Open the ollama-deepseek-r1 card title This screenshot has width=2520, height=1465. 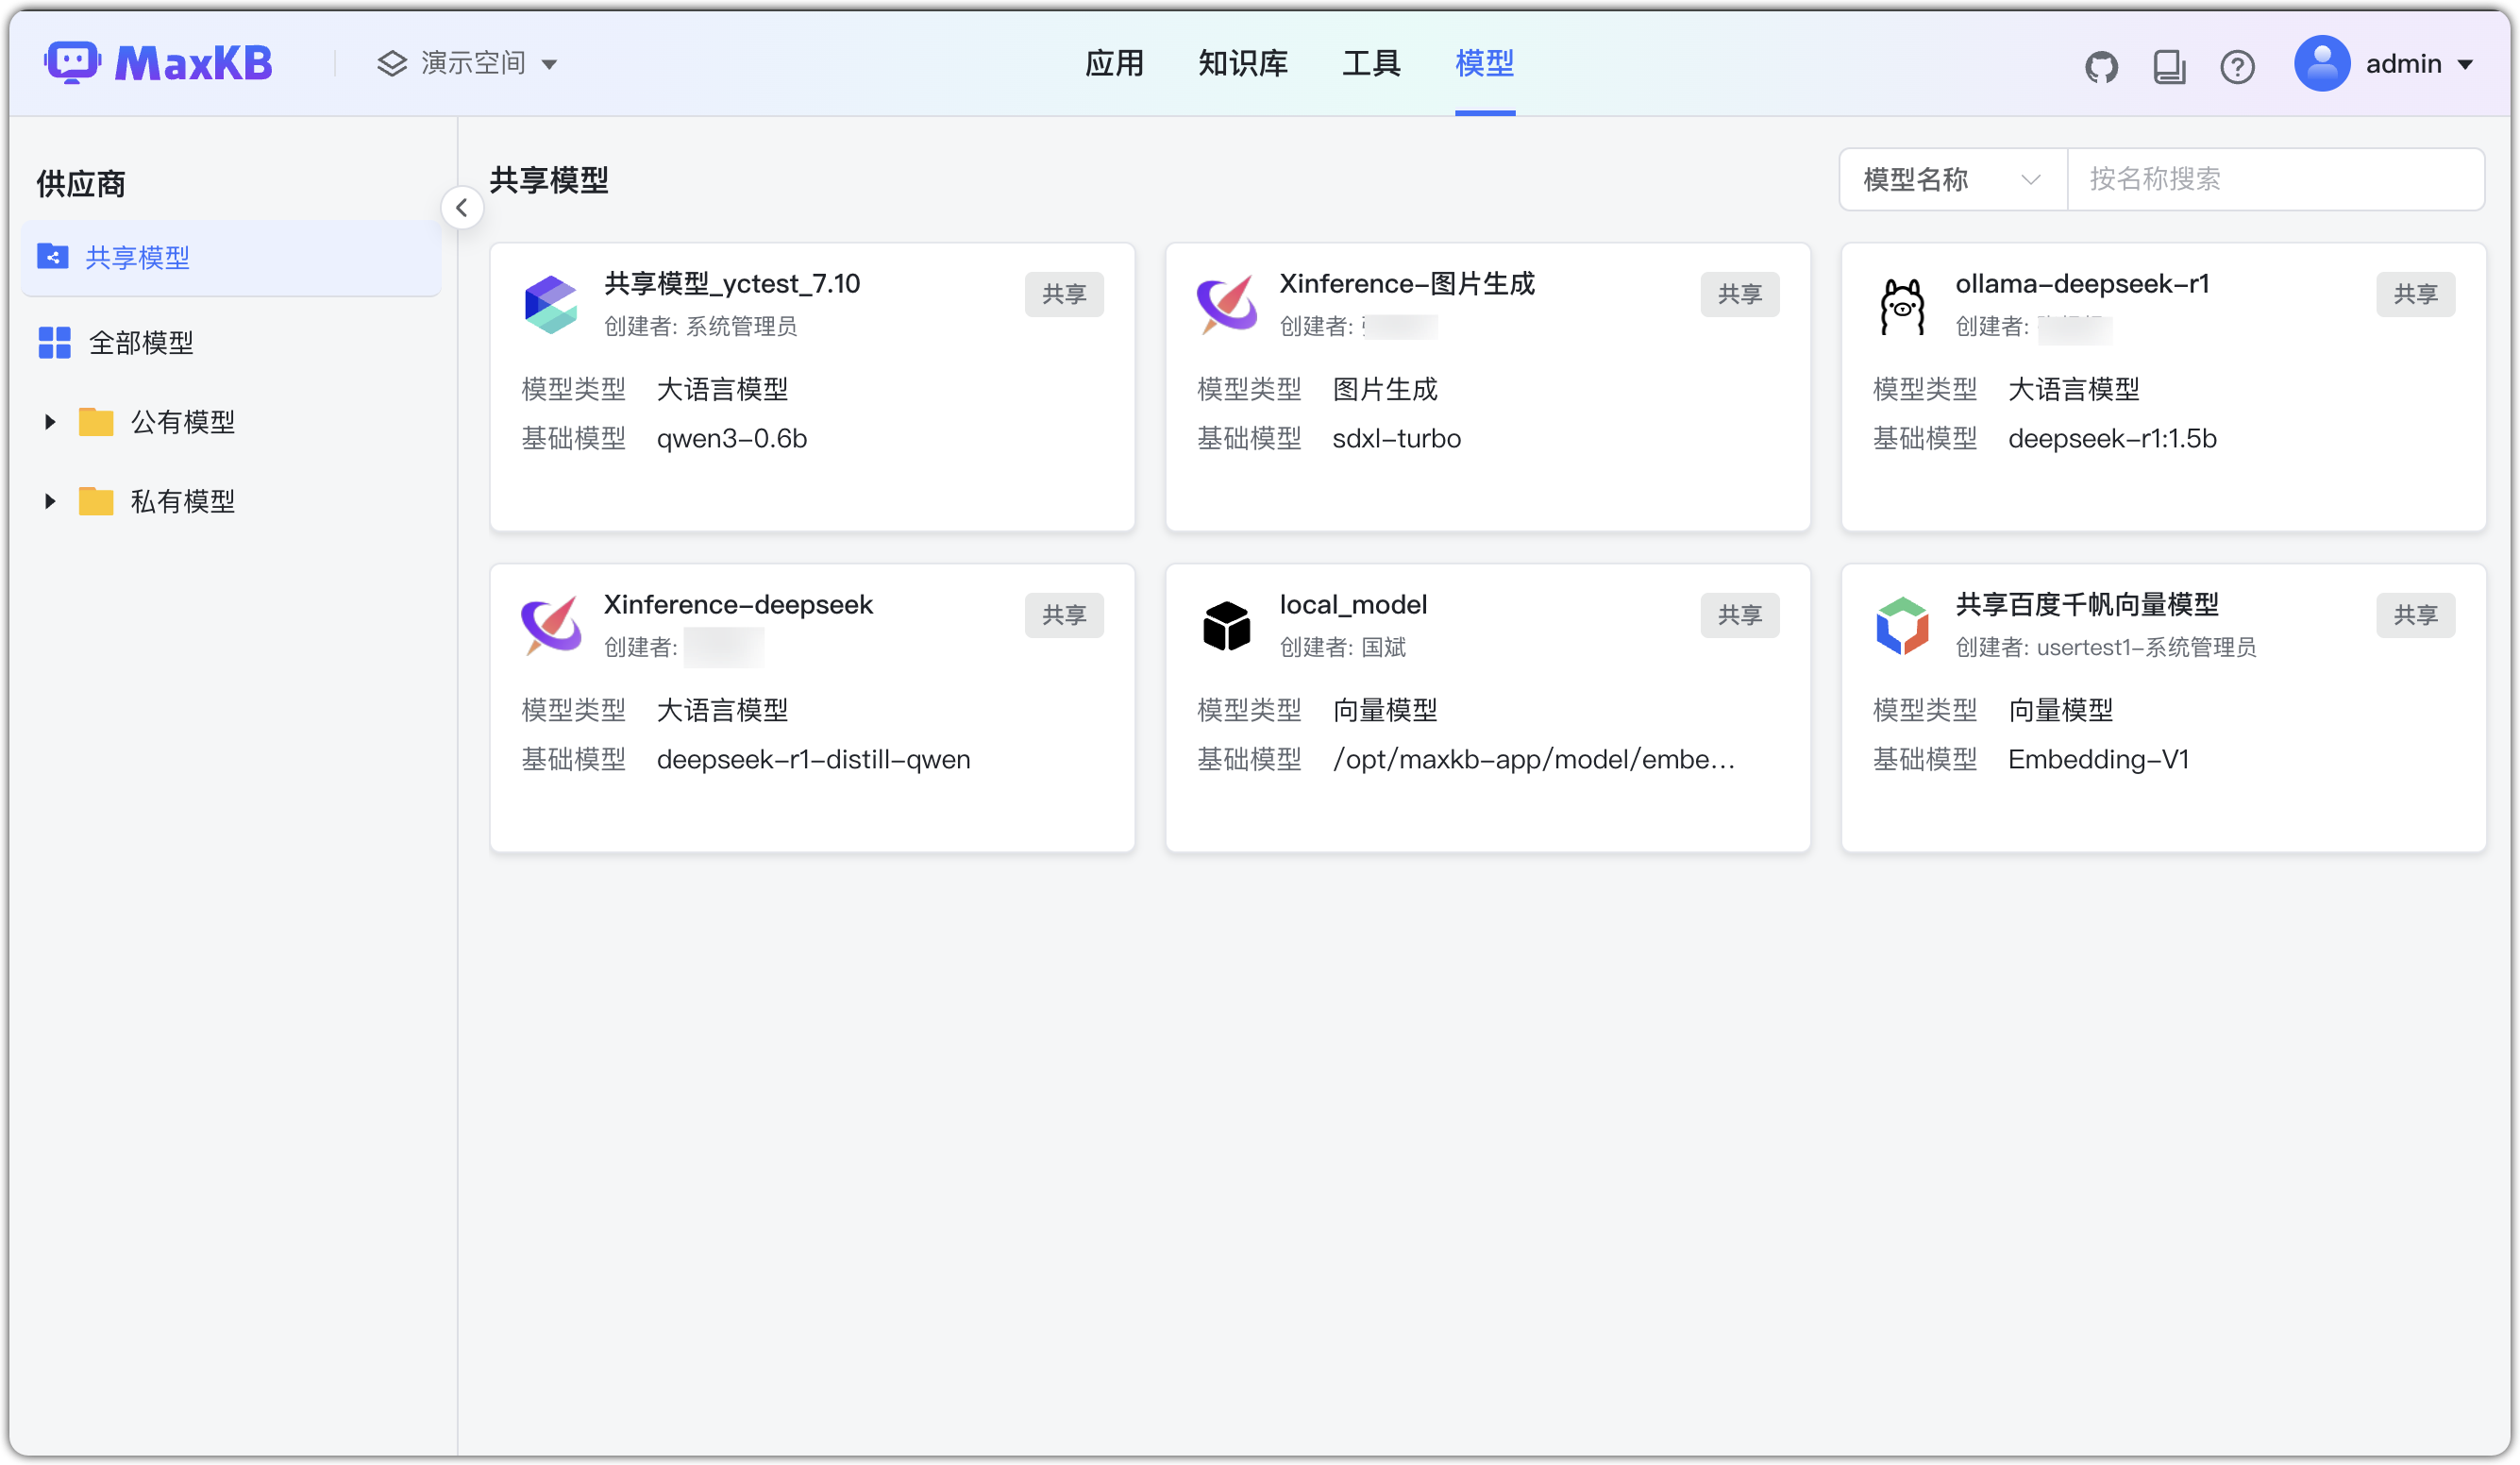(2083, 284)
